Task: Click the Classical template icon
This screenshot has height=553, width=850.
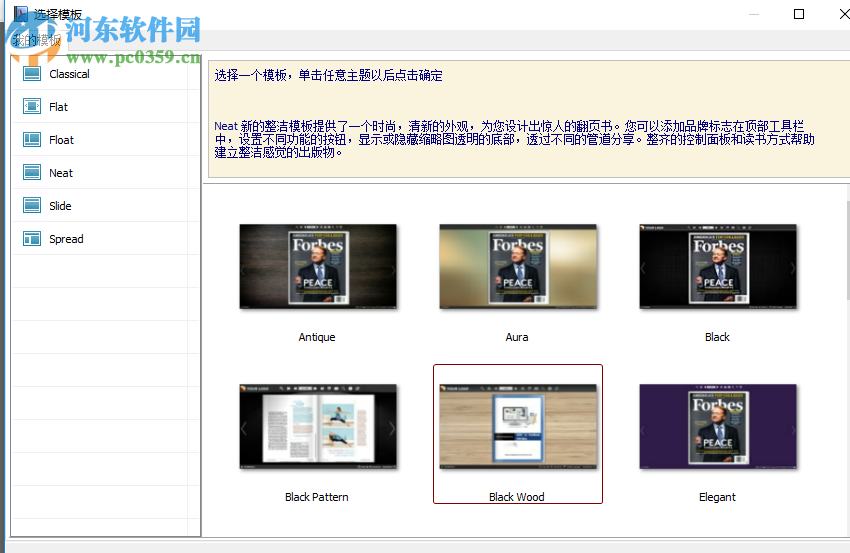Action: (x=32, y=74)
